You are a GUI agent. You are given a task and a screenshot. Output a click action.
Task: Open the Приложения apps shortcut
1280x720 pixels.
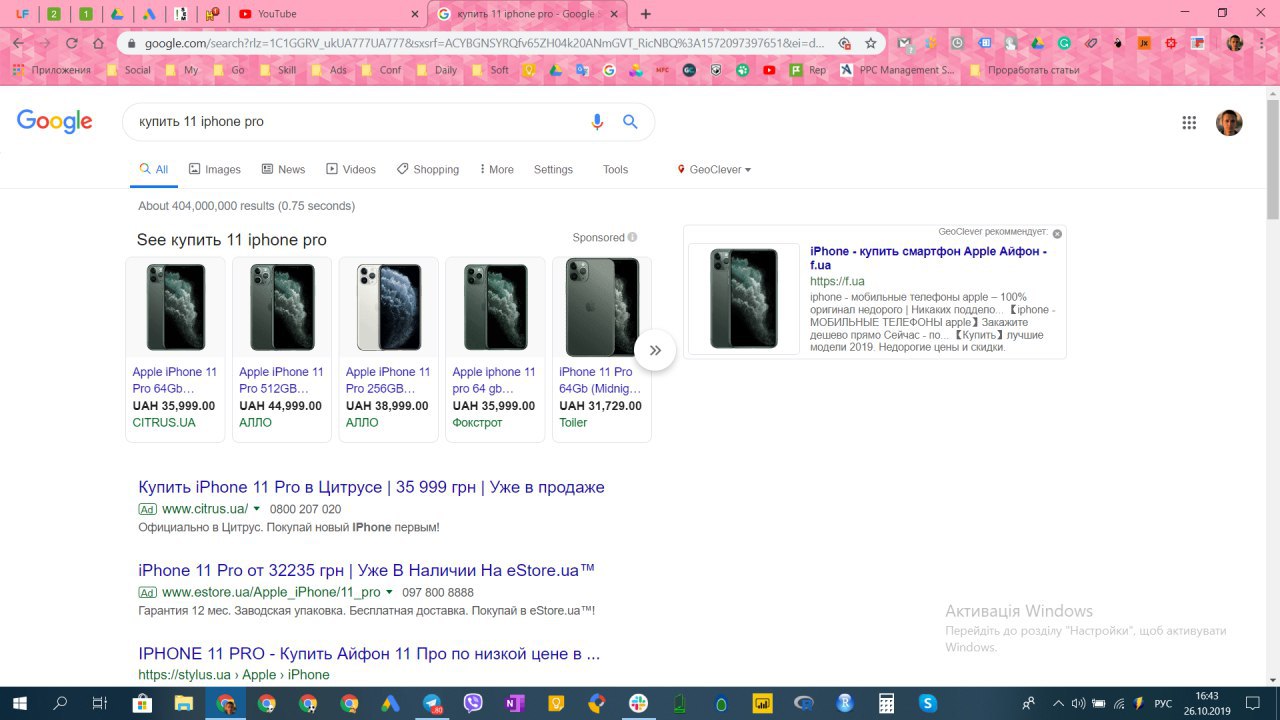click(52, 70)
